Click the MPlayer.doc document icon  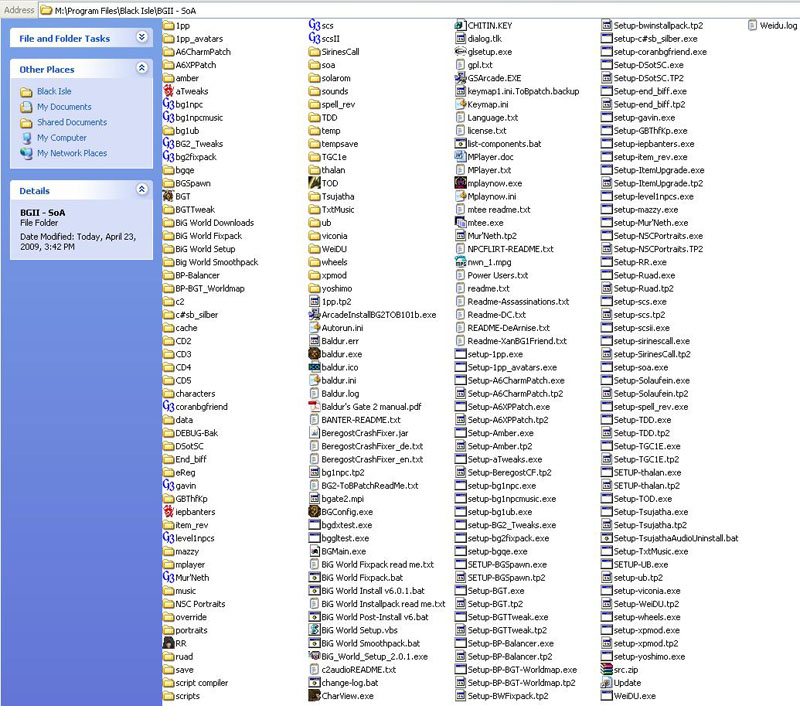[x=460, y=157]
